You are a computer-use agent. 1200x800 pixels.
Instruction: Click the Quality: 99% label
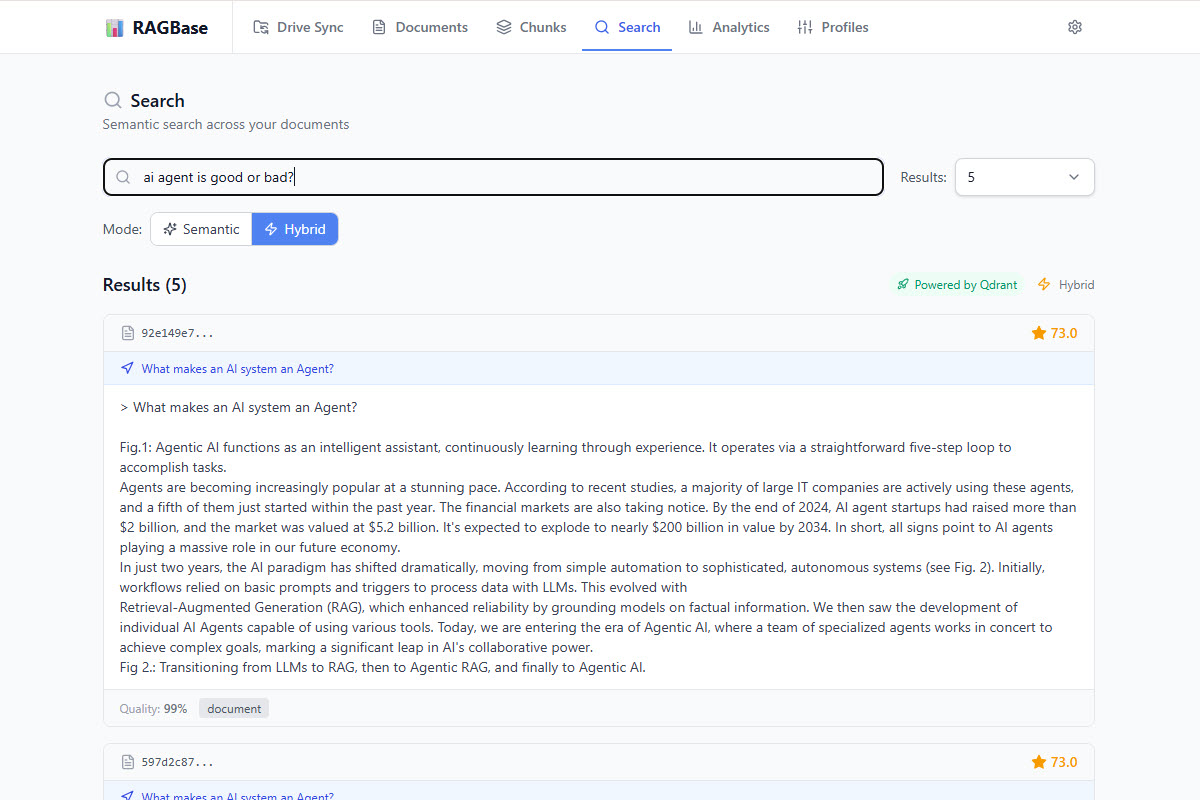coord(153,709)
